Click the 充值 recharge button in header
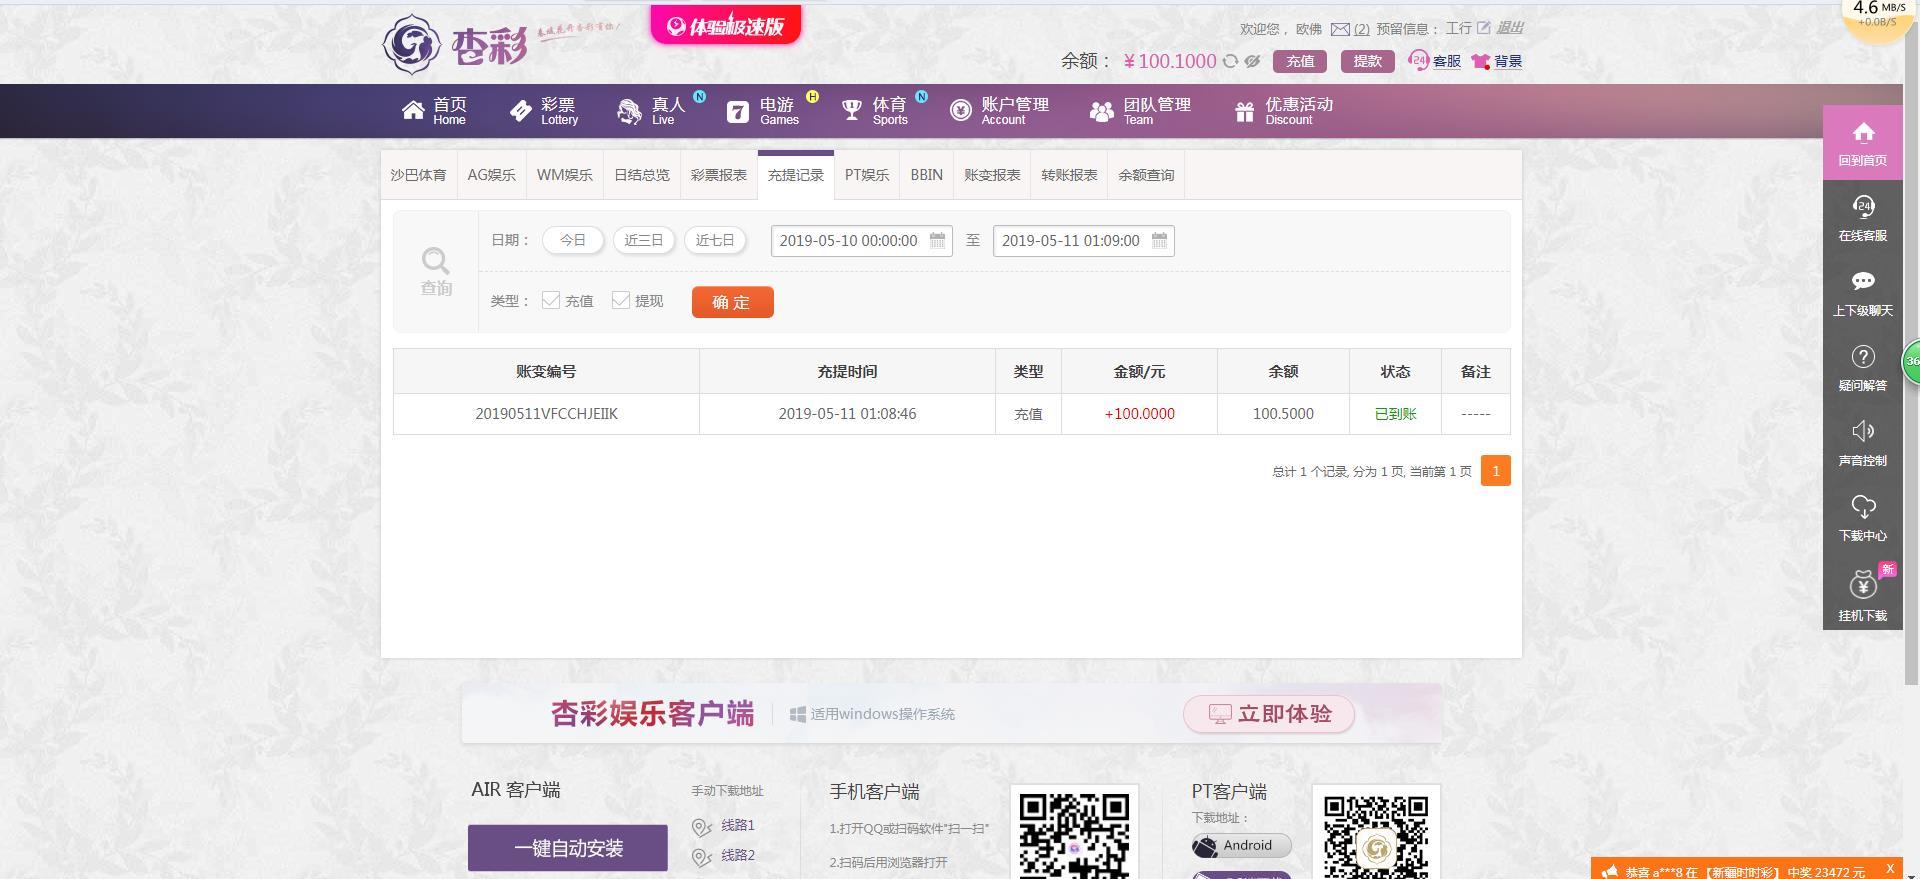 click(x=1300, y=61)
